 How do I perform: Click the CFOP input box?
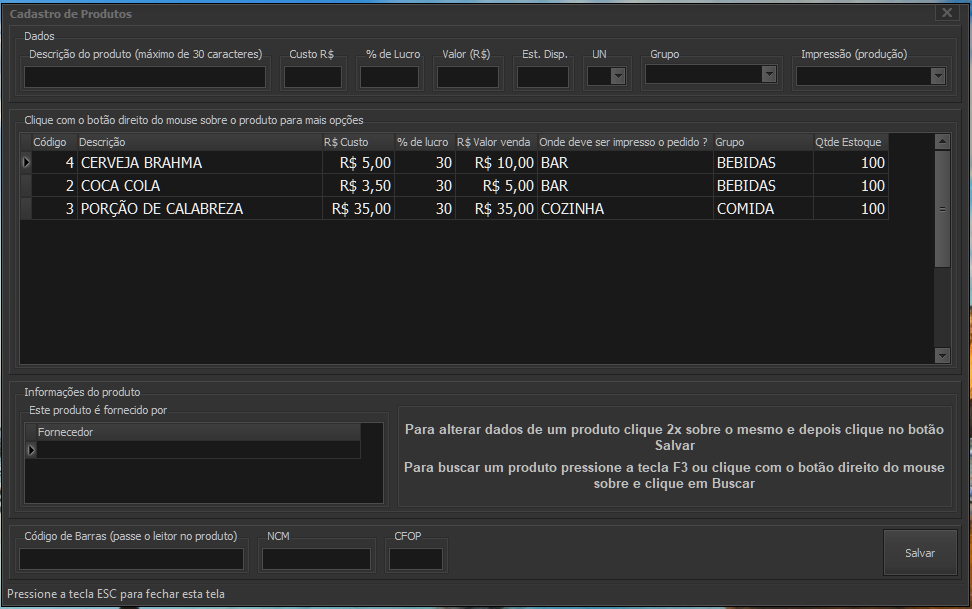(415, 559)
